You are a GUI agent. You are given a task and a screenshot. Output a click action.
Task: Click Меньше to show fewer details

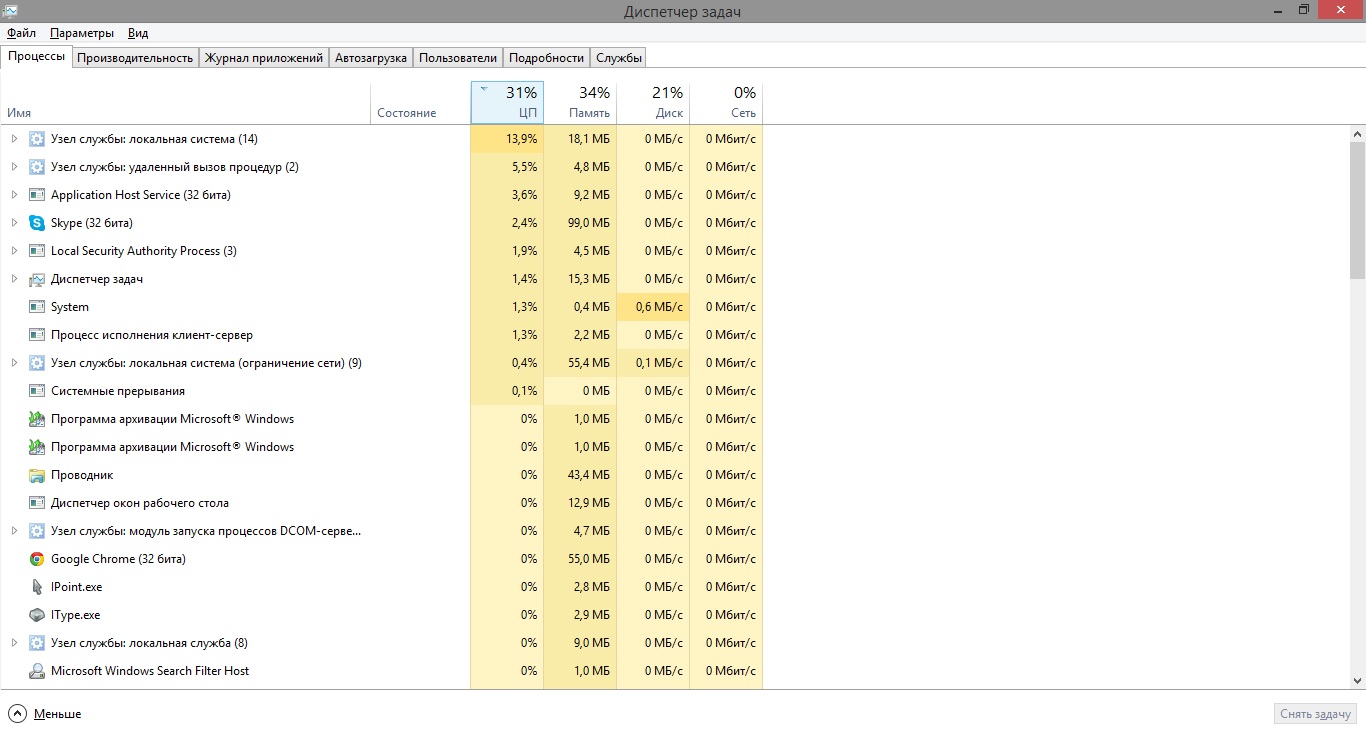click(45, 714)
